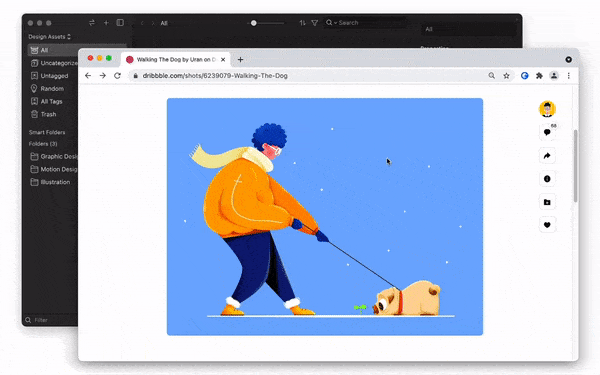Open the Chrome three-dot menu
This screenshot has height=375, width=600.
pos(569,76)
